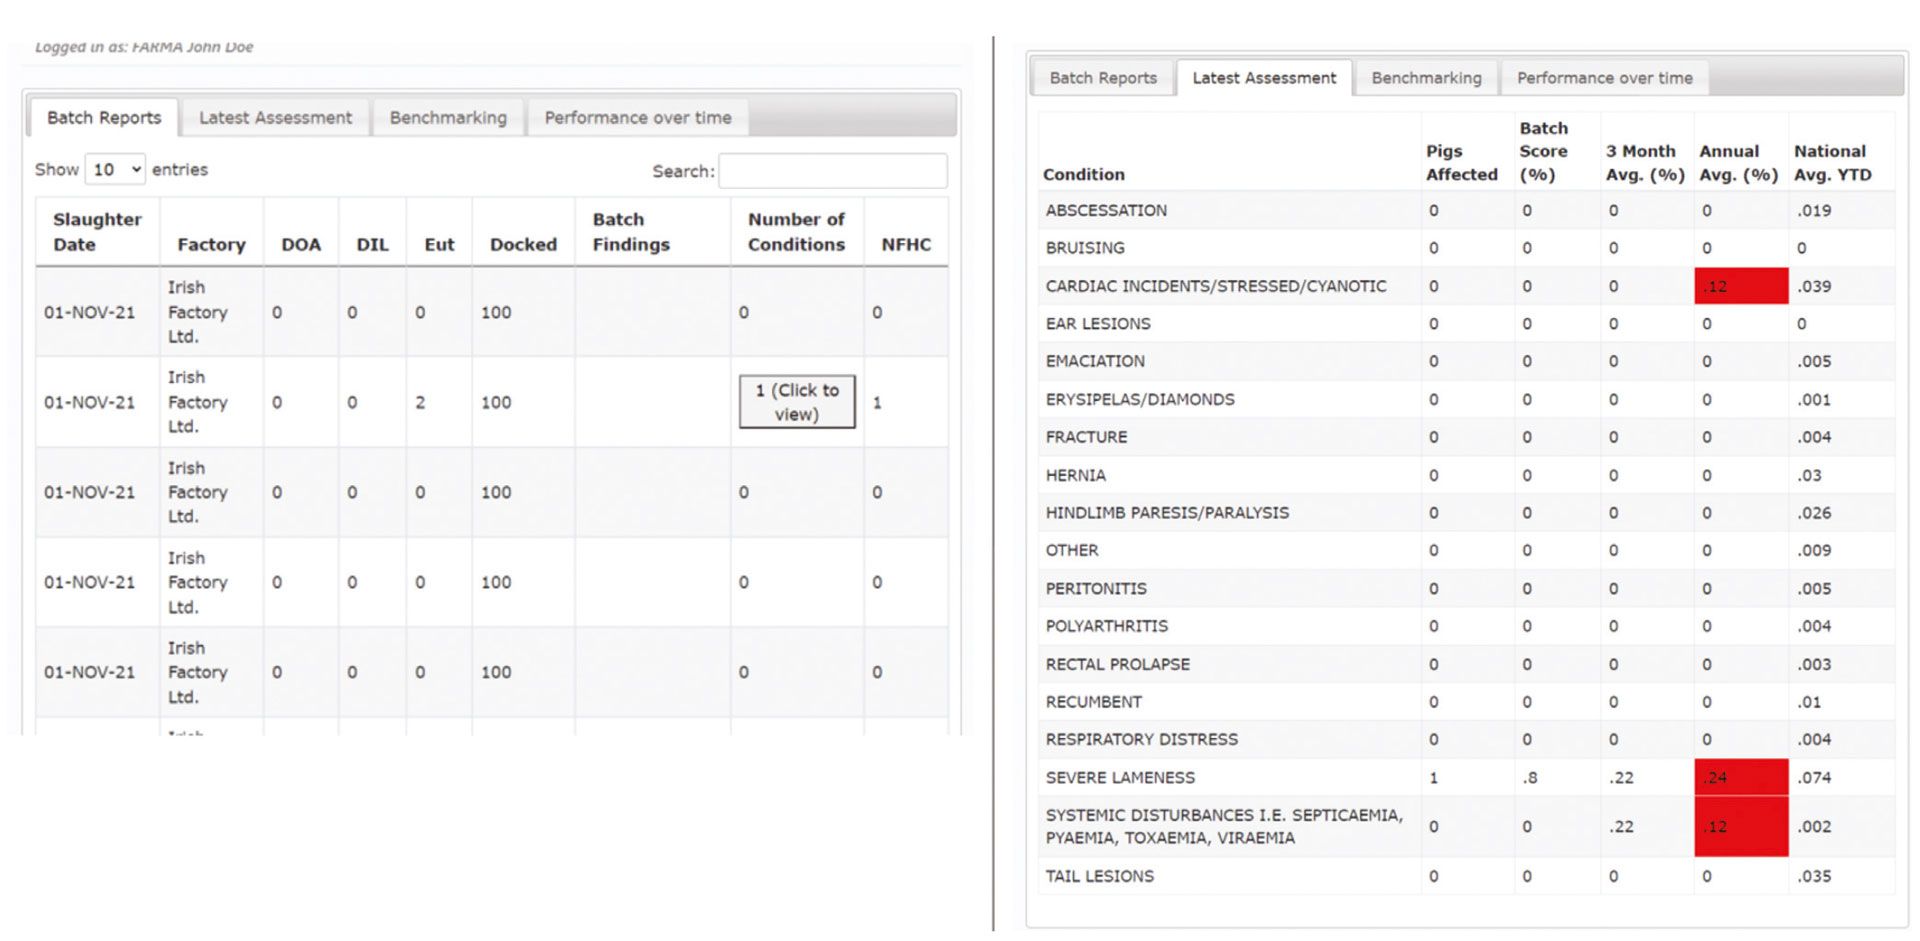Select the ABSCESSATION condition row
This screenshot has height=941, width=1920.
tap(1466, 210)
